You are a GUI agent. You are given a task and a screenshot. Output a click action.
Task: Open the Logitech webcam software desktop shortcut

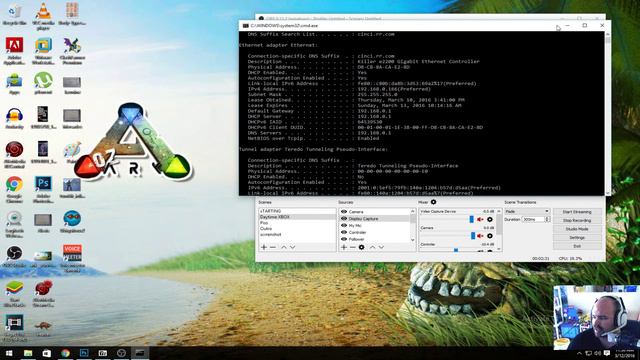[14, 224]
